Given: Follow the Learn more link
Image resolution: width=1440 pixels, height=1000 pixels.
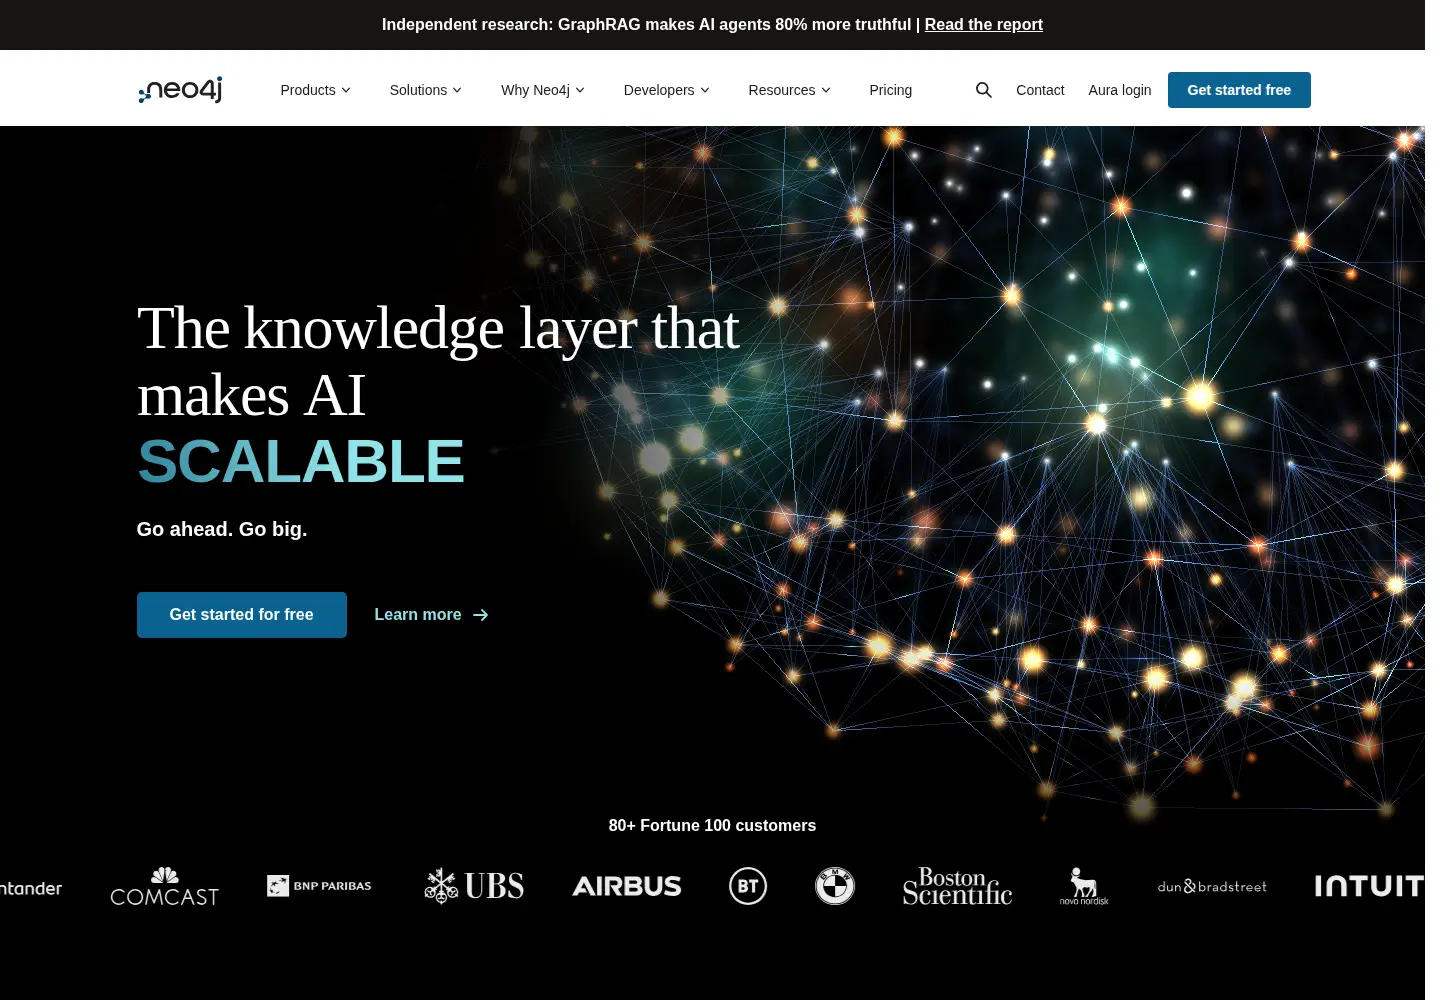Looking at the screenshot, I should click(x=431, y=615).
